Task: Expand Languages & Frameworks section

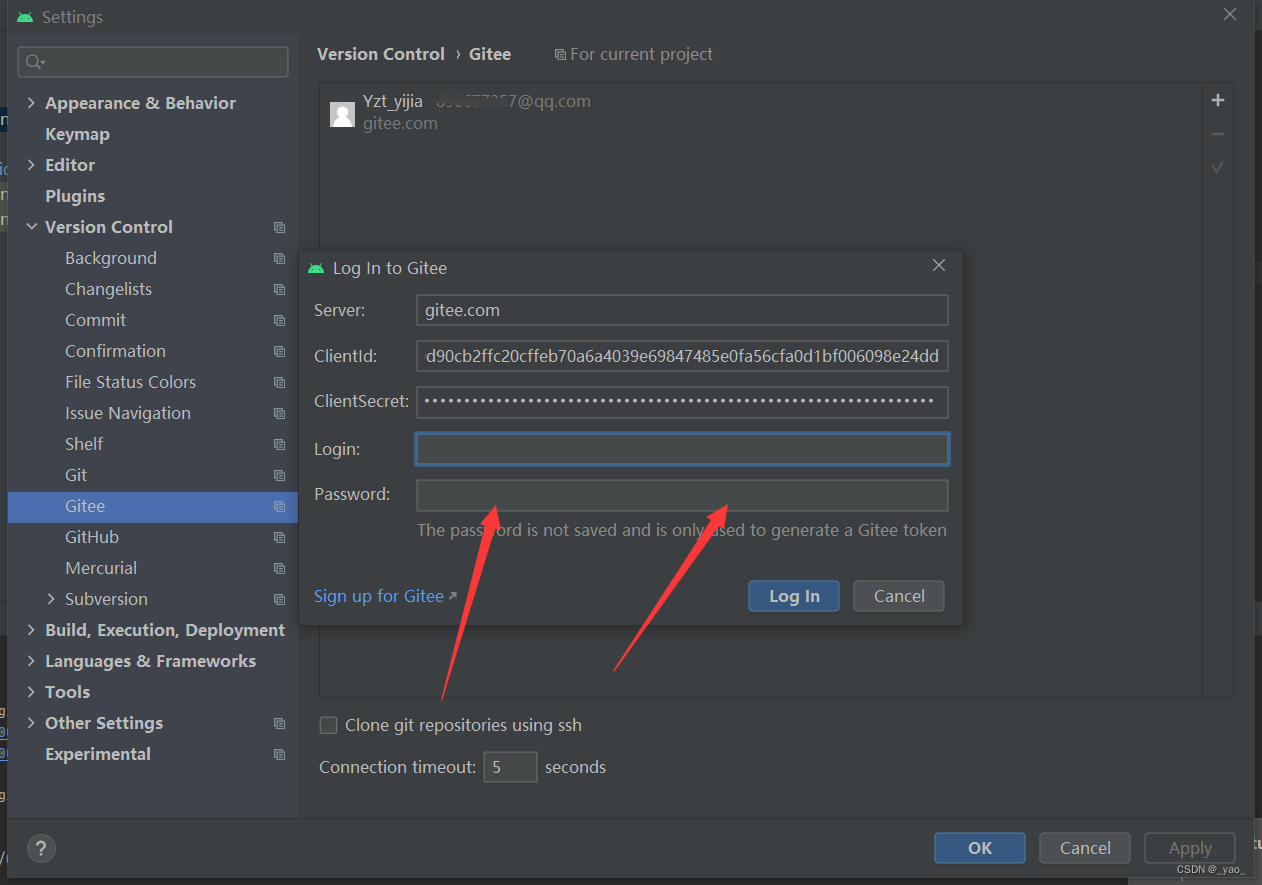Action: (31, 661)
